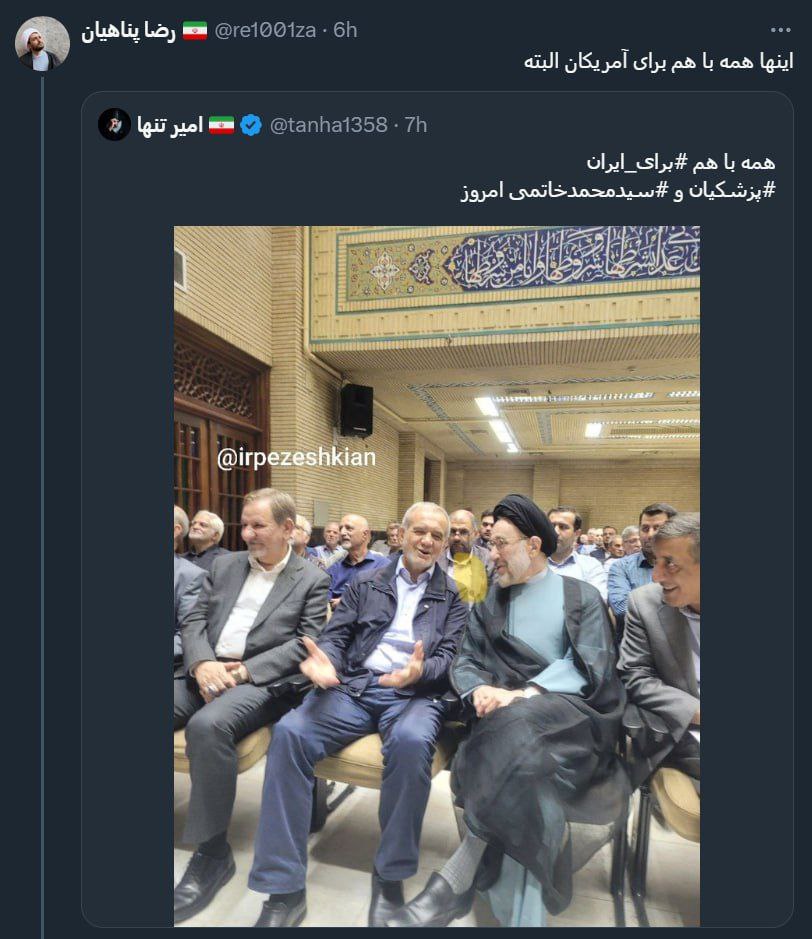Screen dimensions: 812x939
Task: Click Reza Panahian's profile avatar
Action: (42, 44)
